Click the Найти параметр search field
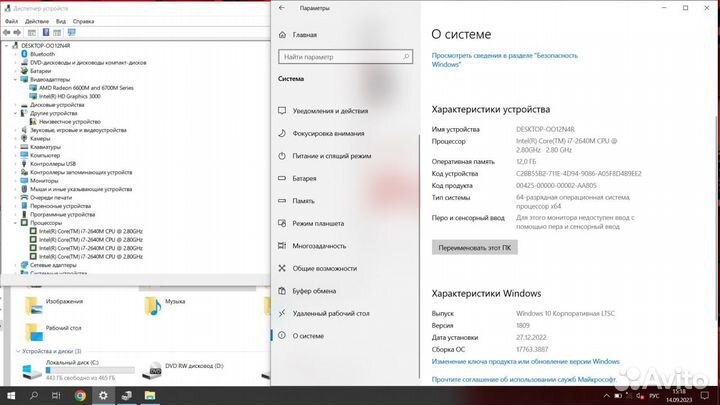This screenshot has height=405, width=720. 345,57
